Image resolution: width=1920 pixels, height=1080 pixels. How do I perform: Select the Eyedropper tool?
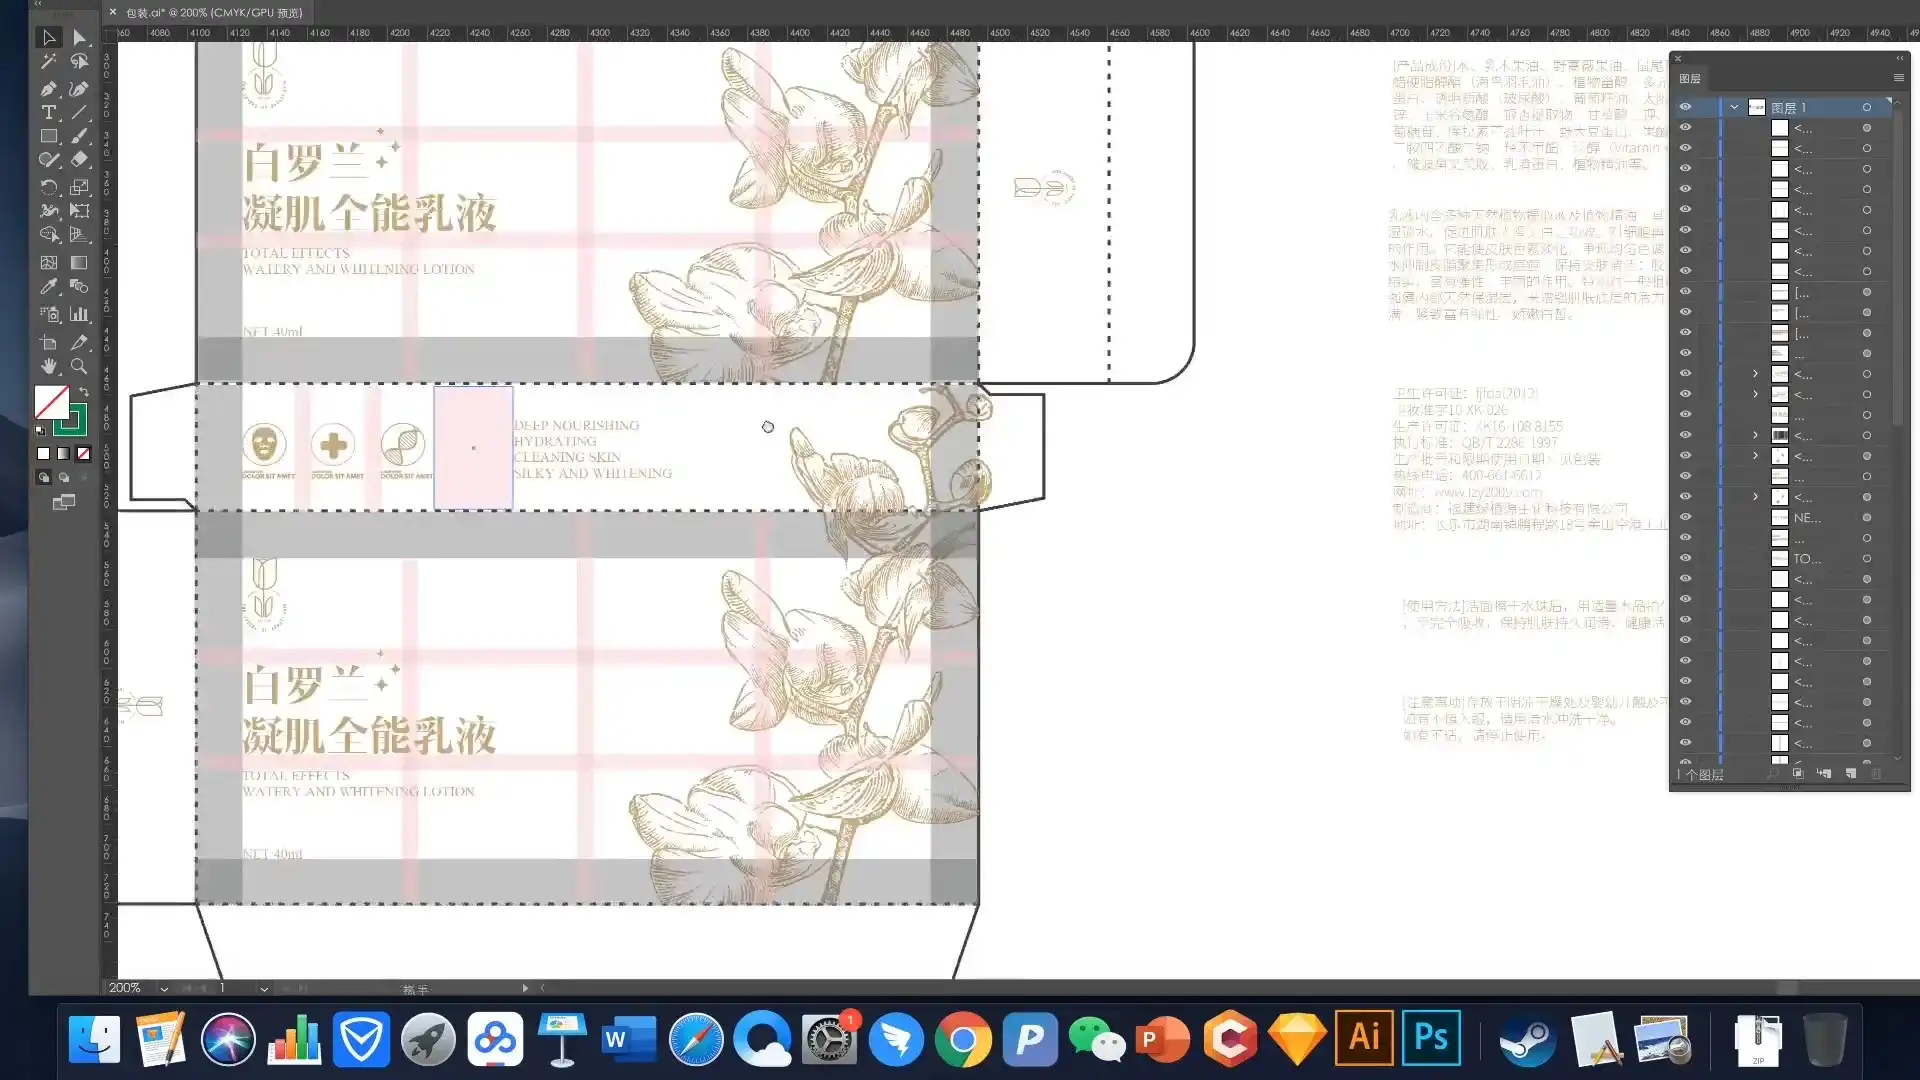(48, 287)
